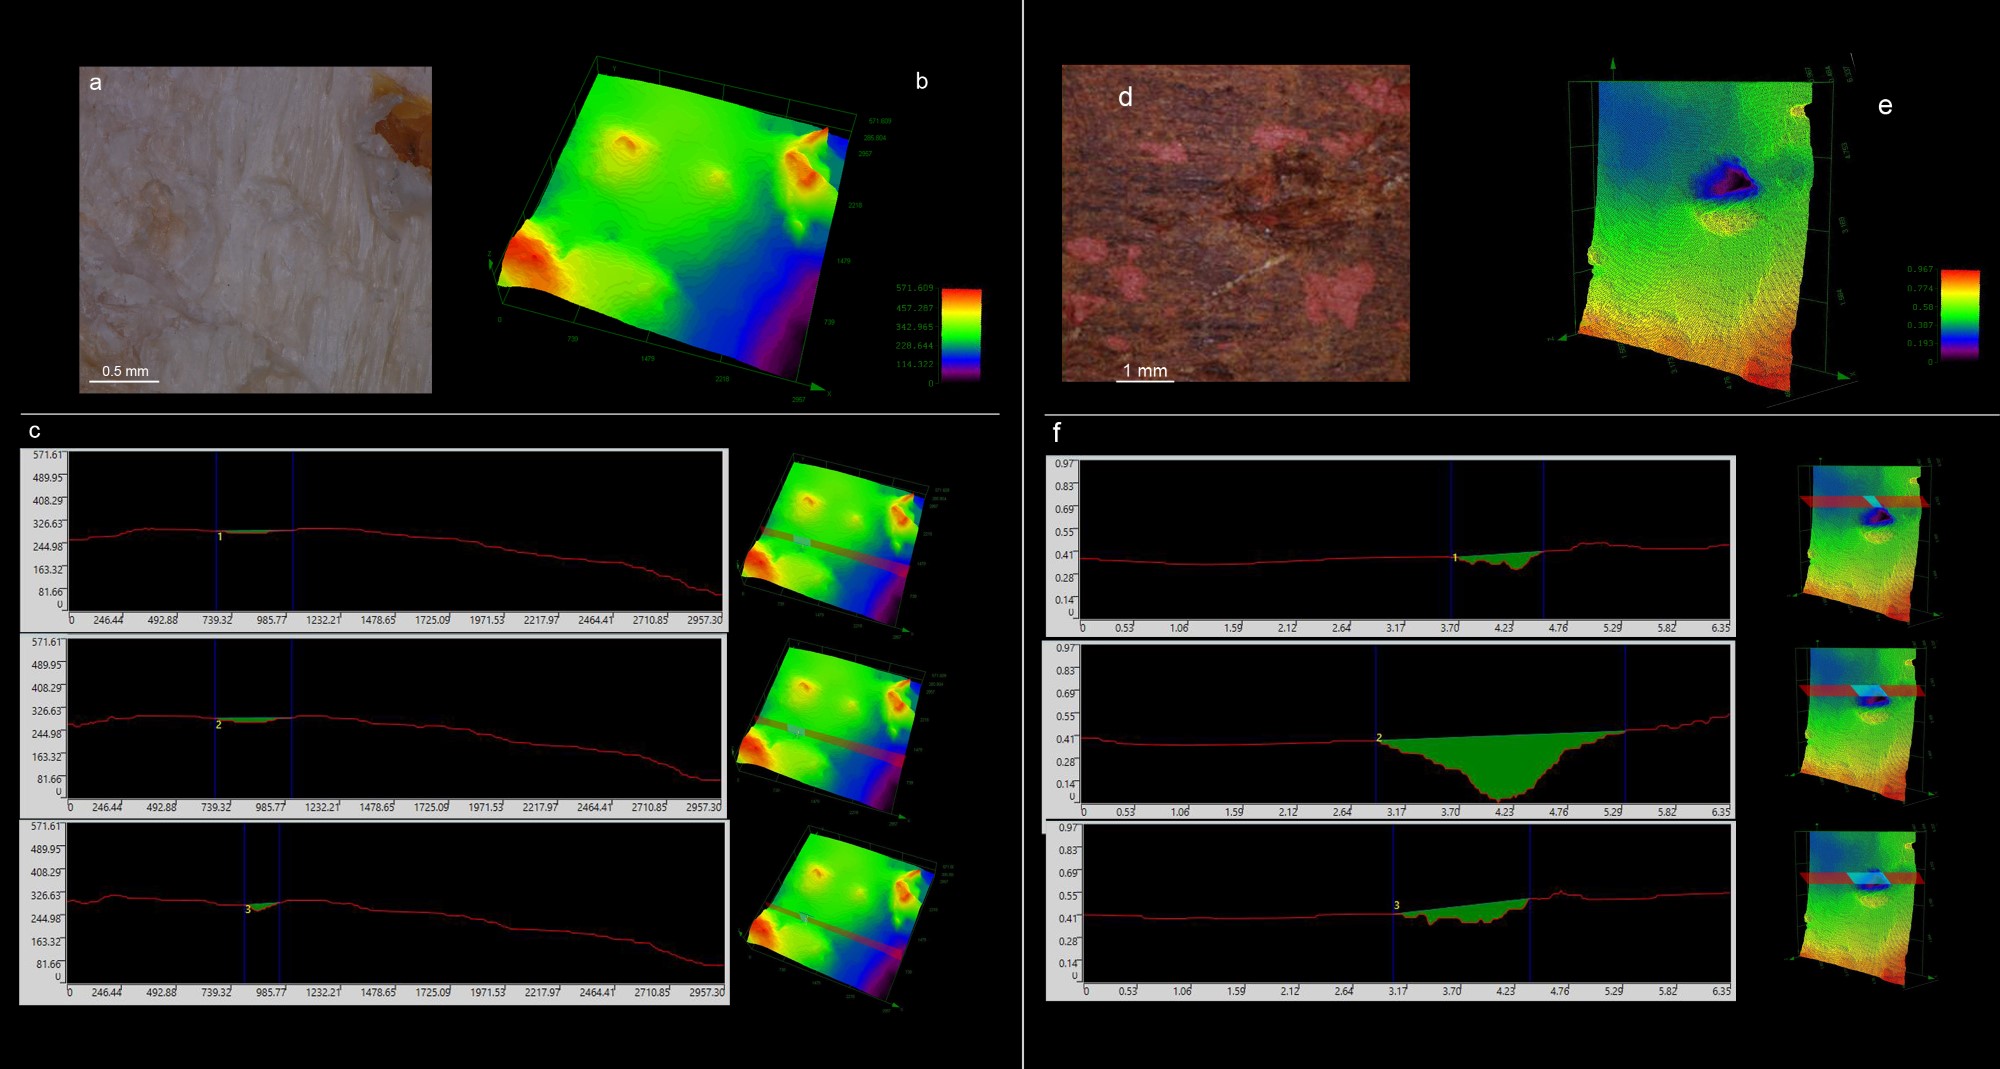Click the rainbow color scale beside panel e
Screen dimensions: 2000x1069
[1959, 314]
